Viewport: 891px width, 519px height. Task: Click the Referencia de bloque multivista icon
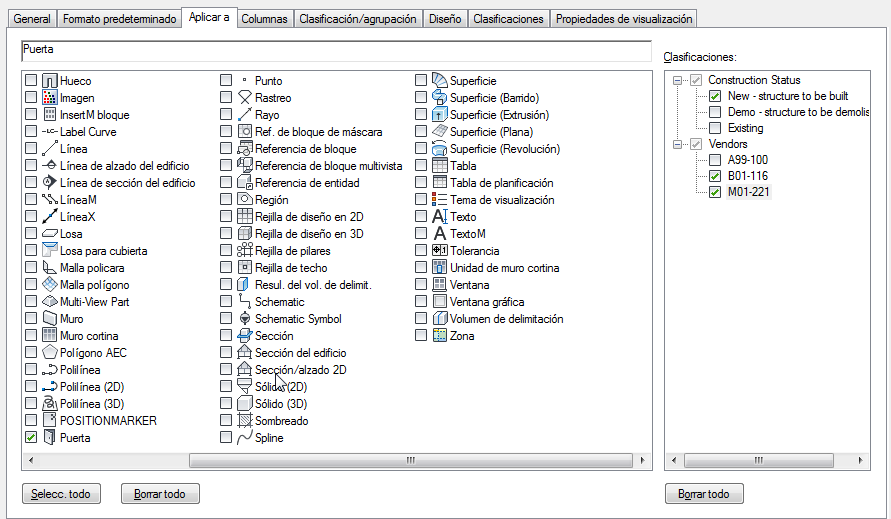(x=245, y=166)
